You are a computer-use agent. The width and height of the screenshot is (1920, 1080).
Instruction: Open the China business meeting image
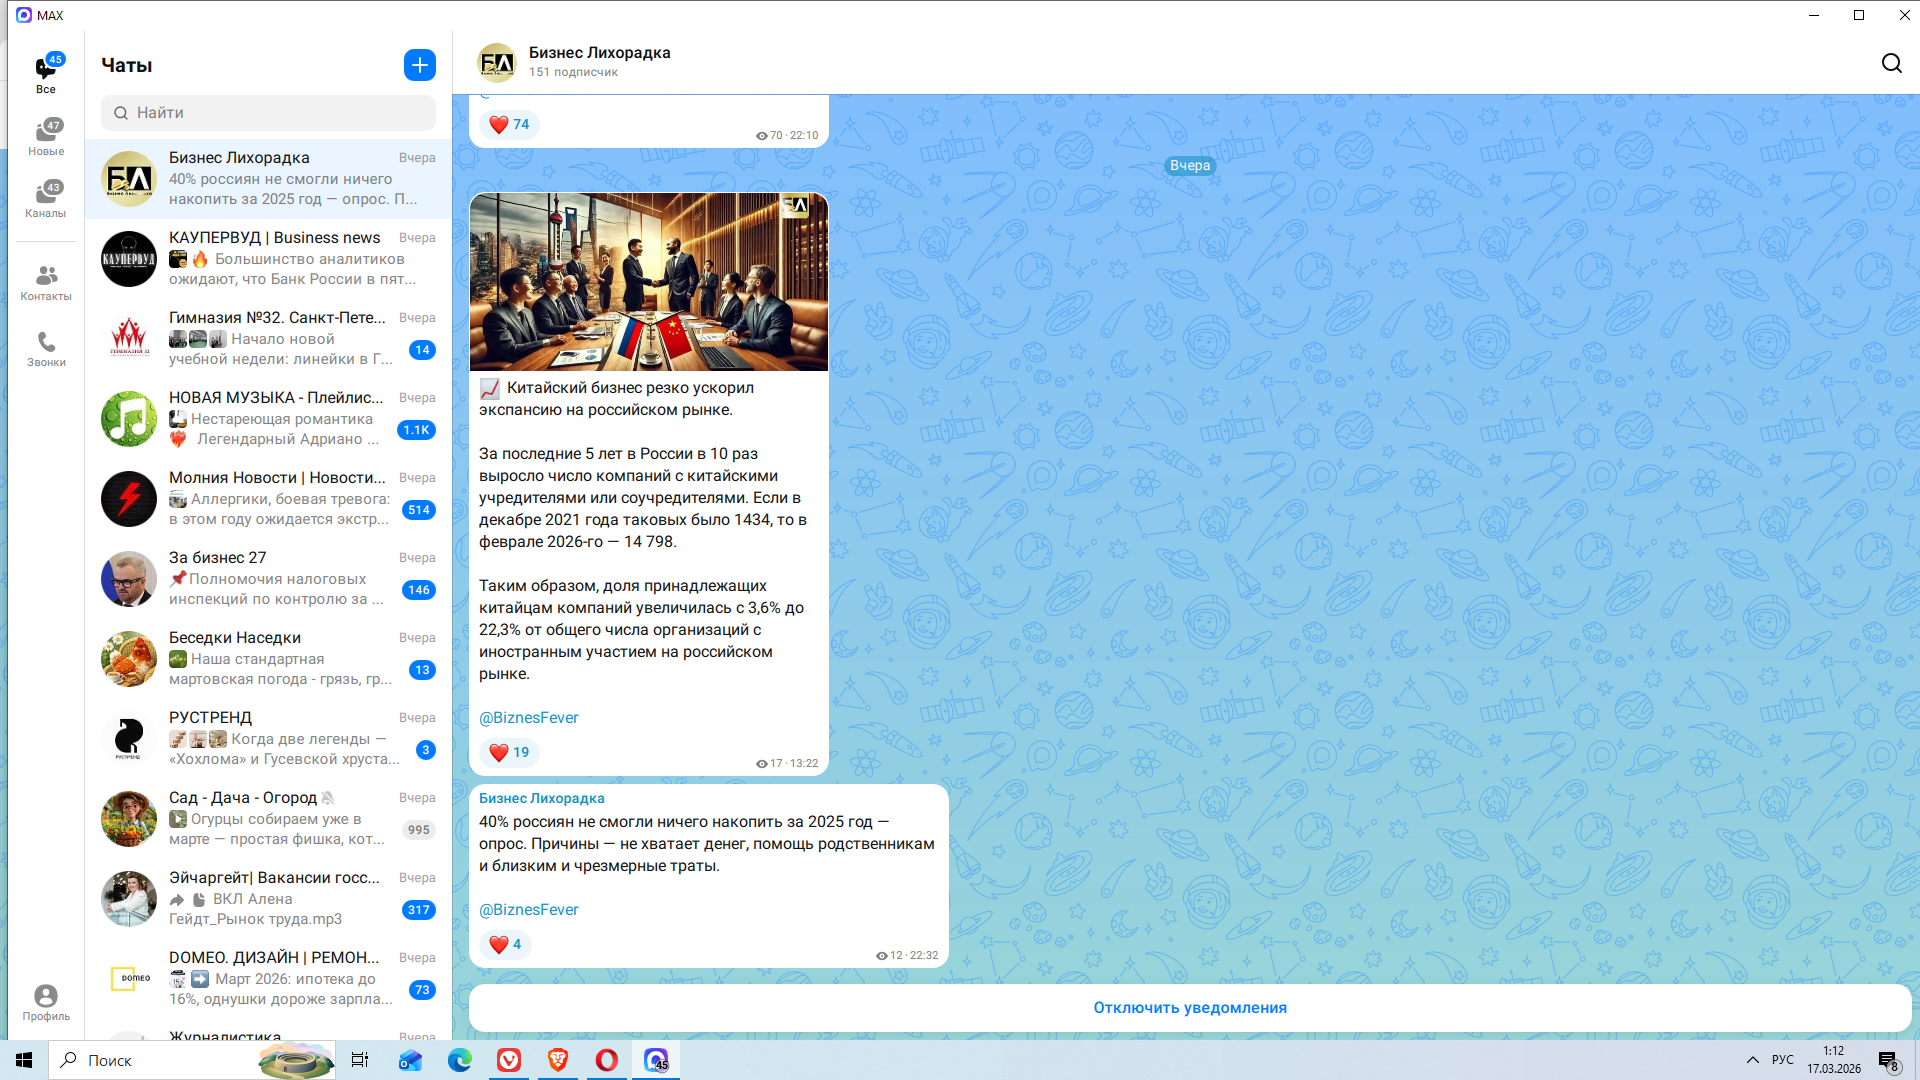[x=648, y=282]
